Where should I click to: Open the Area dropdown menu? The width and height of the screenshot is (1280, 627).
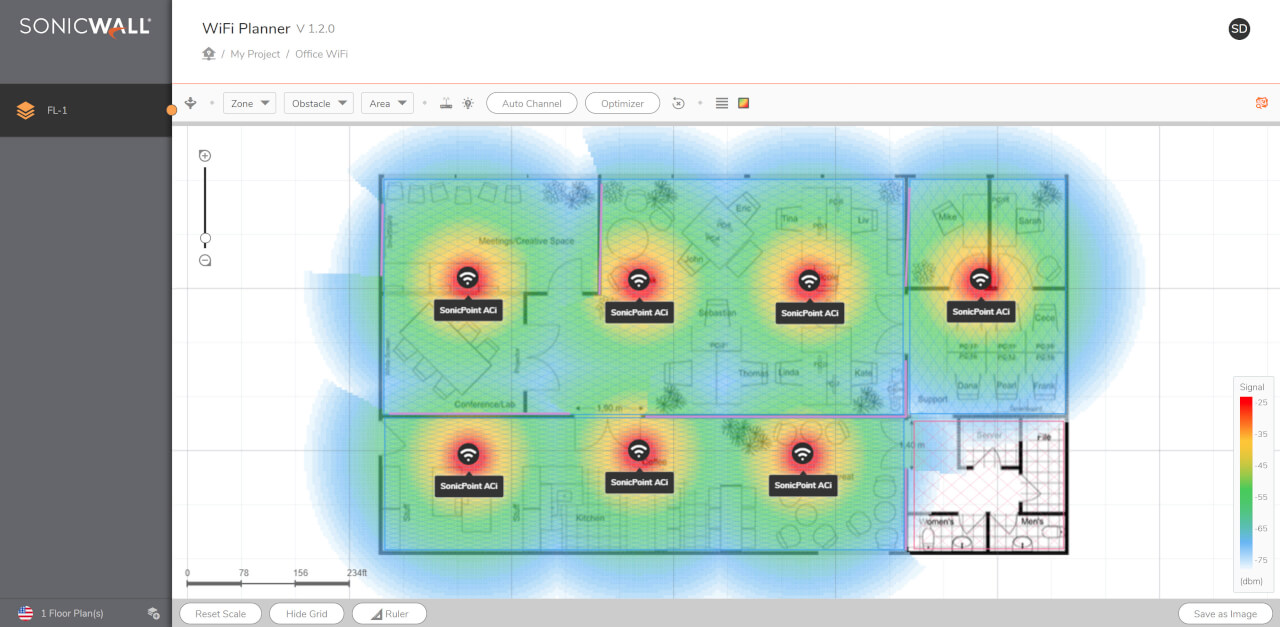(387, 103)
